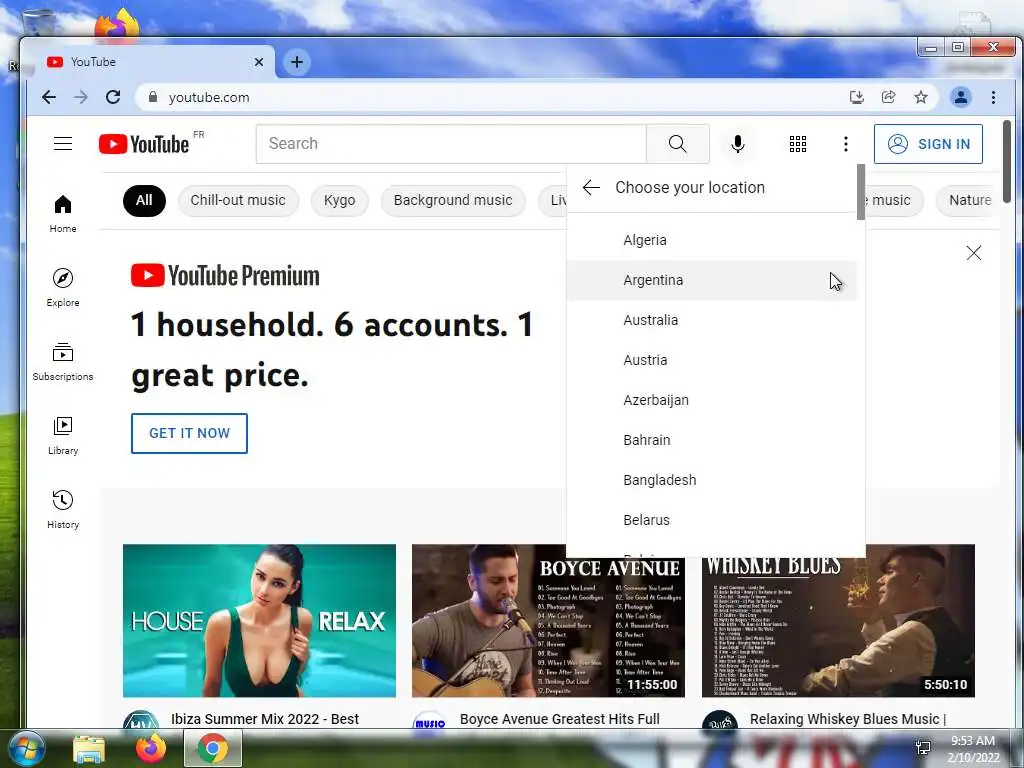Choose Belarus as location
The image size is (1024, 768).
click(x=712, y=520)
